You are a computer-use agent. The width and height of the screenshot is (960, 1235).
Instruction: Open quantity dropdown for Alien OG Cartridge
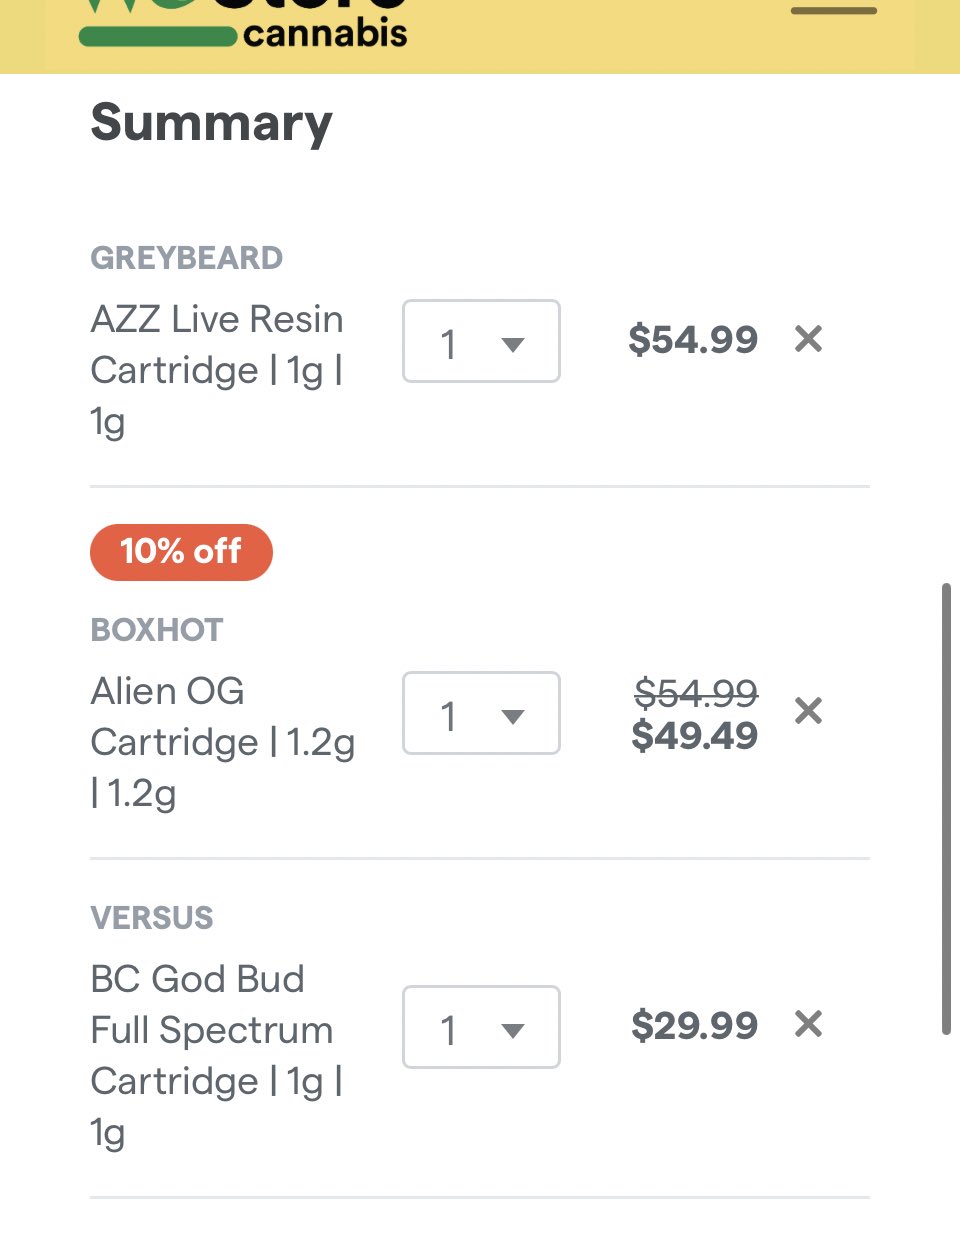481,713
